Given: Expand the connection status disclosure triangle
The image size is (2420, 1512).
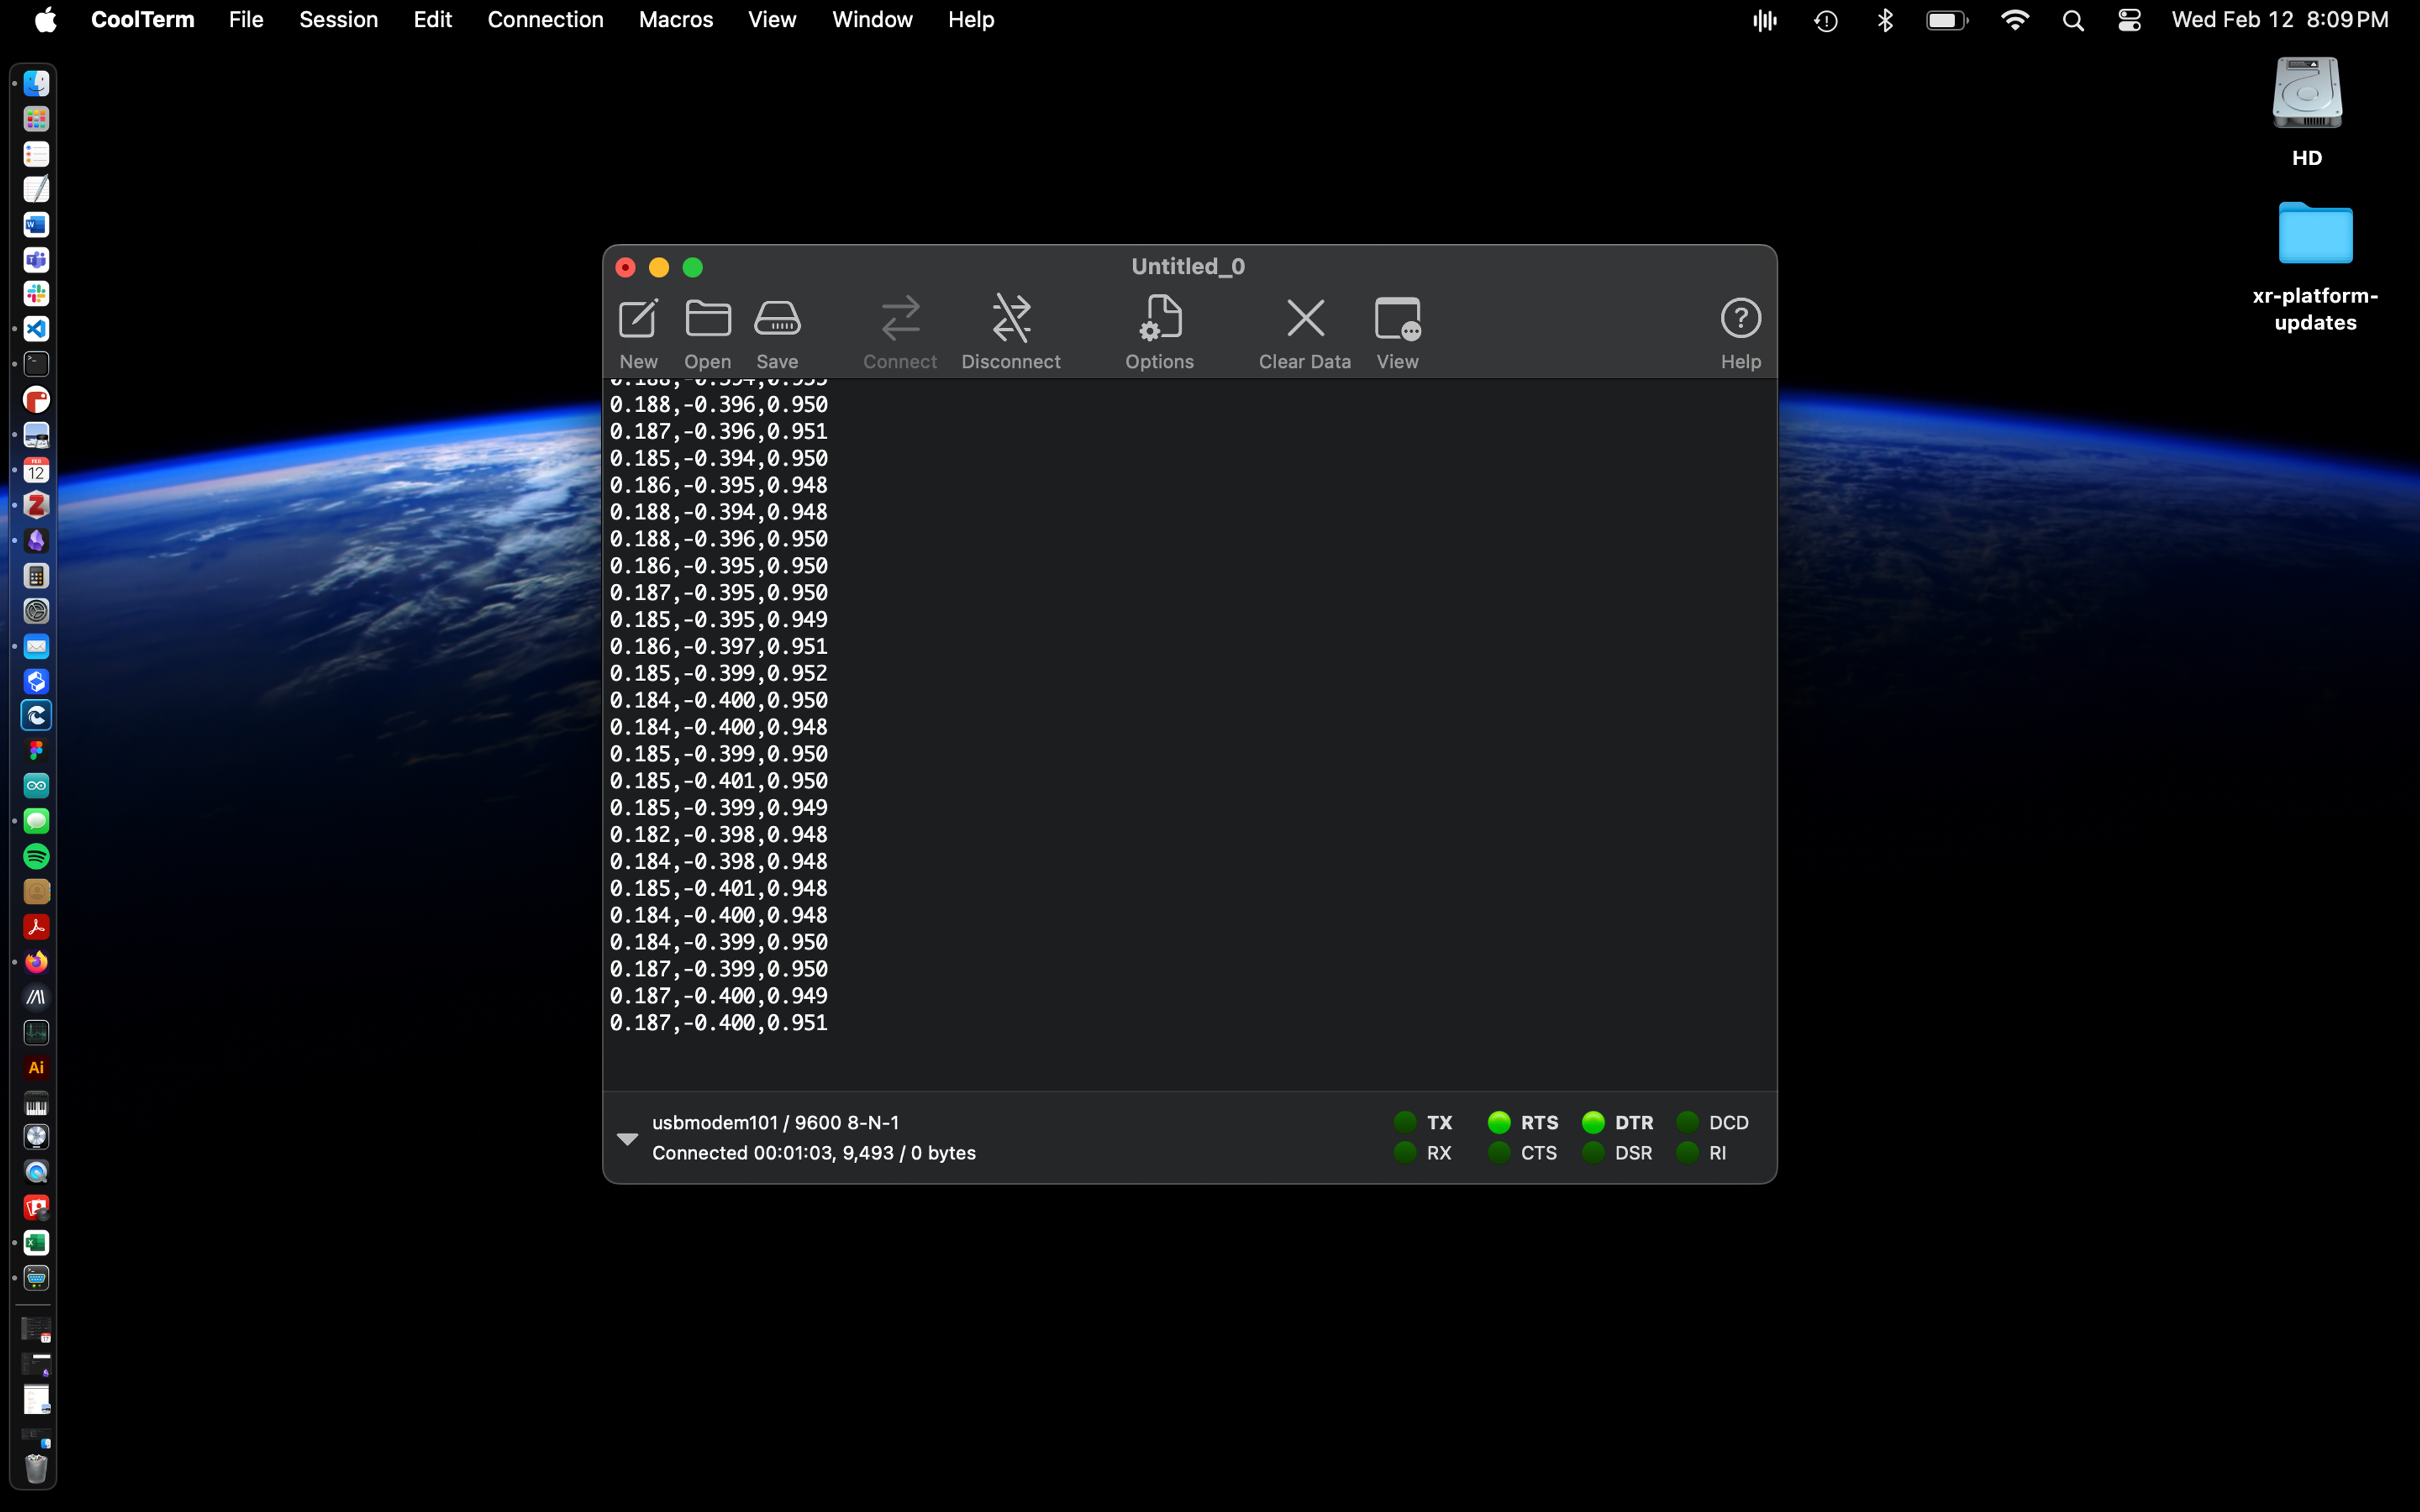Looking at the screenshot, I should point(627,1138).
